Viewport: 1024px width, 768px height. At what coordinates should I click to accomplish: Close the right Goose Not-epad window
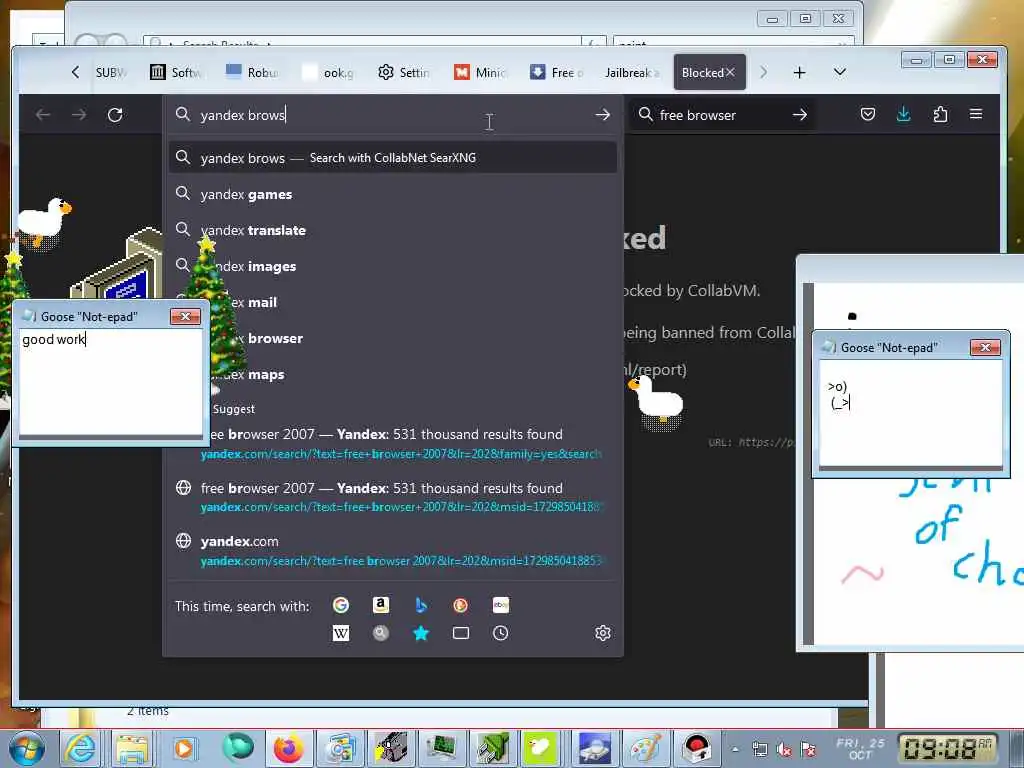[985, 347]
